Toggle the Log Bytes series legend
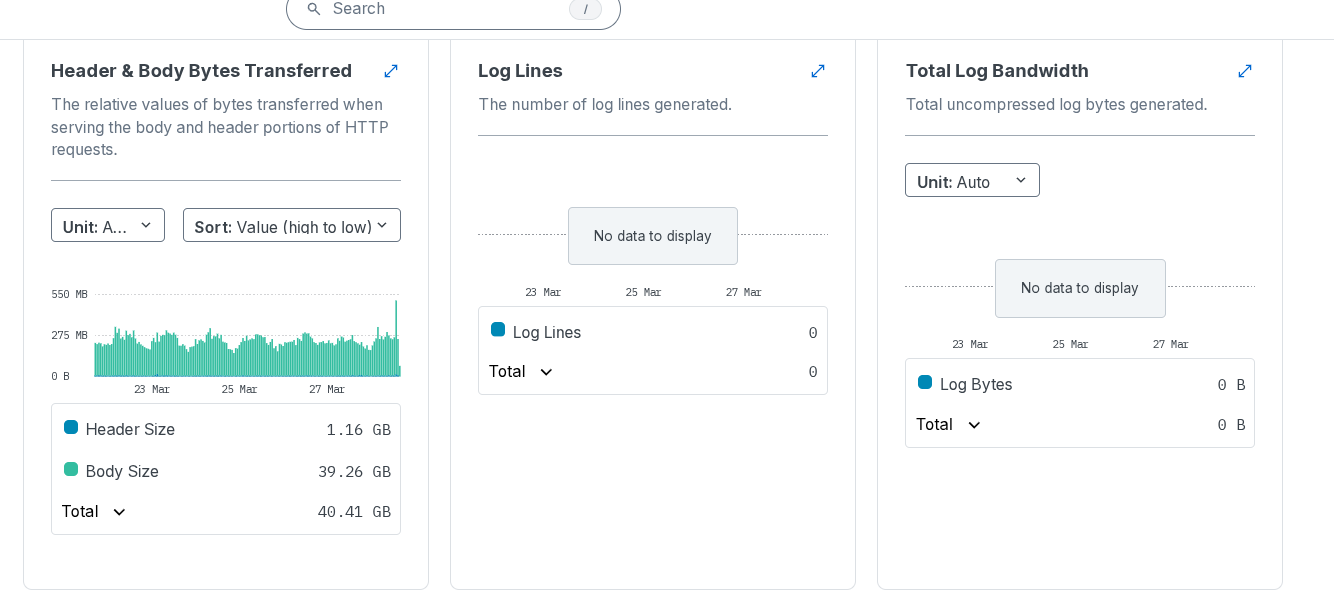The image size is (1334, 599). tap(975, 384)
